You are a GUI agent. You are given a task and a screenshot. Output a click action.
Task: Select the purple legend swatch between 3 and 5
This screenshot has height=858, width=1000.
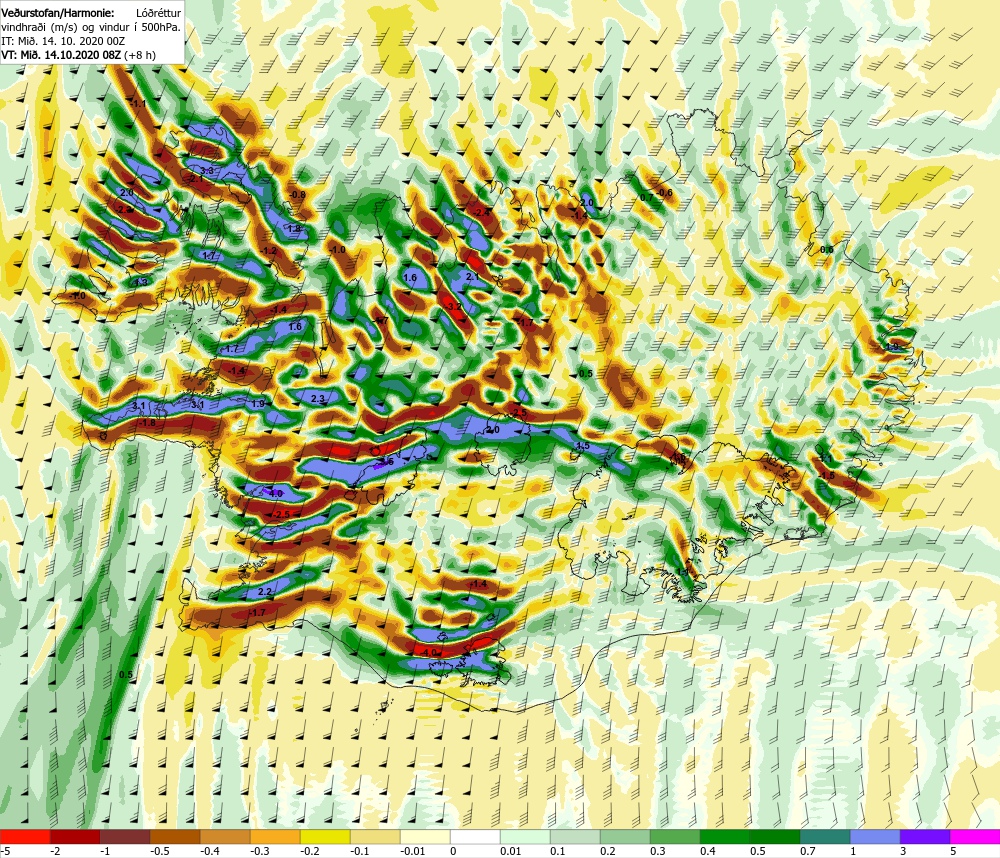925,836
